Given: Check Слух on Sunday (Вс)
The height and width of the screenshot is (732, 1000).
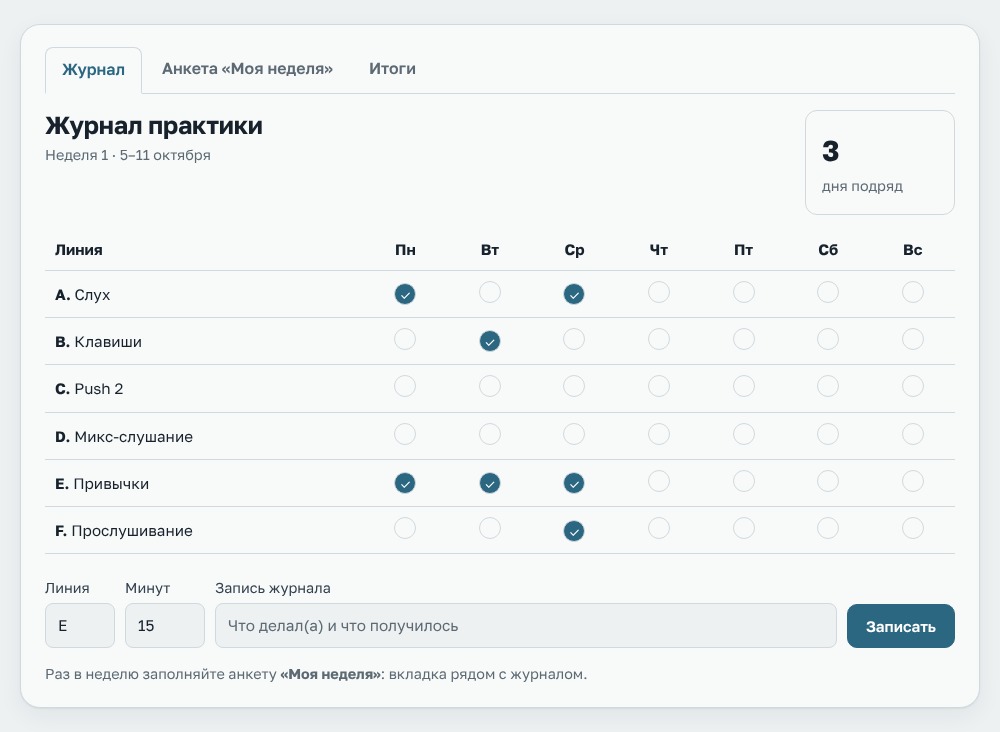Looking at the screenshot, I should tap(913, 292).
